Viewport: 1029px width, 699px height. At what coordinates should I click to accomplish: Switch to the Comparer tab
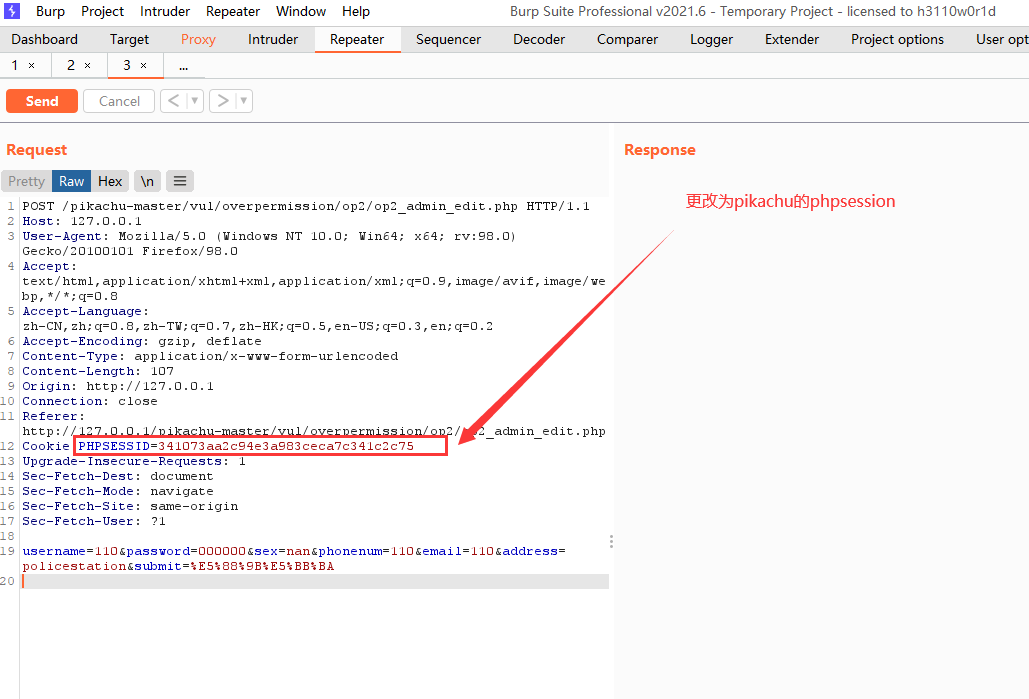pos(627,39)
